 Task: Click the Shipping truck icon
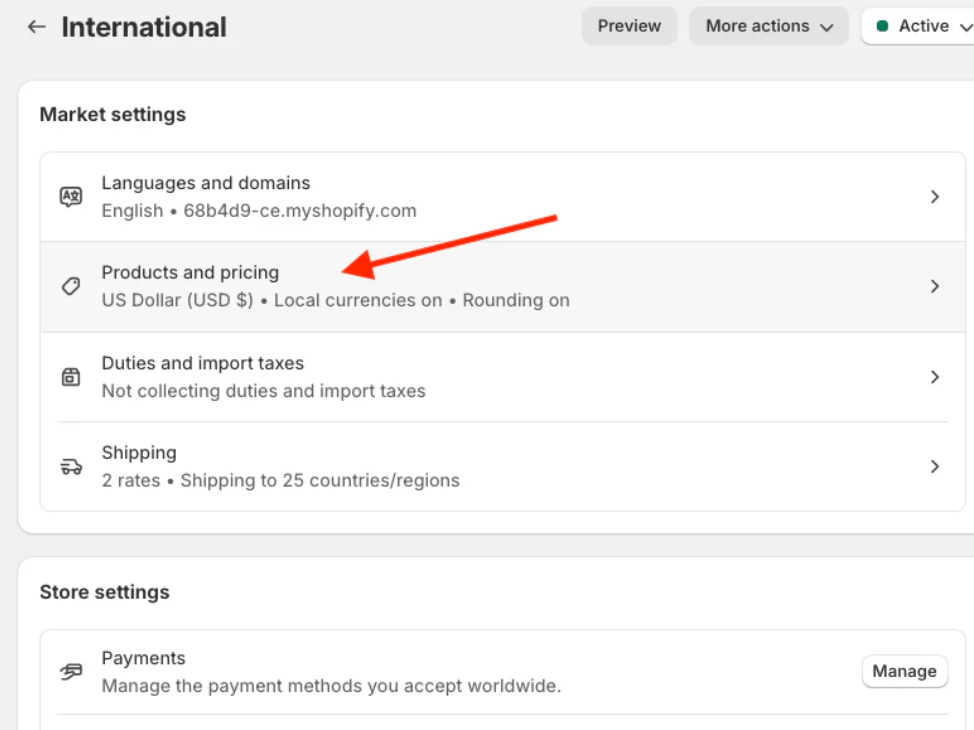click(x=70, y=466)
